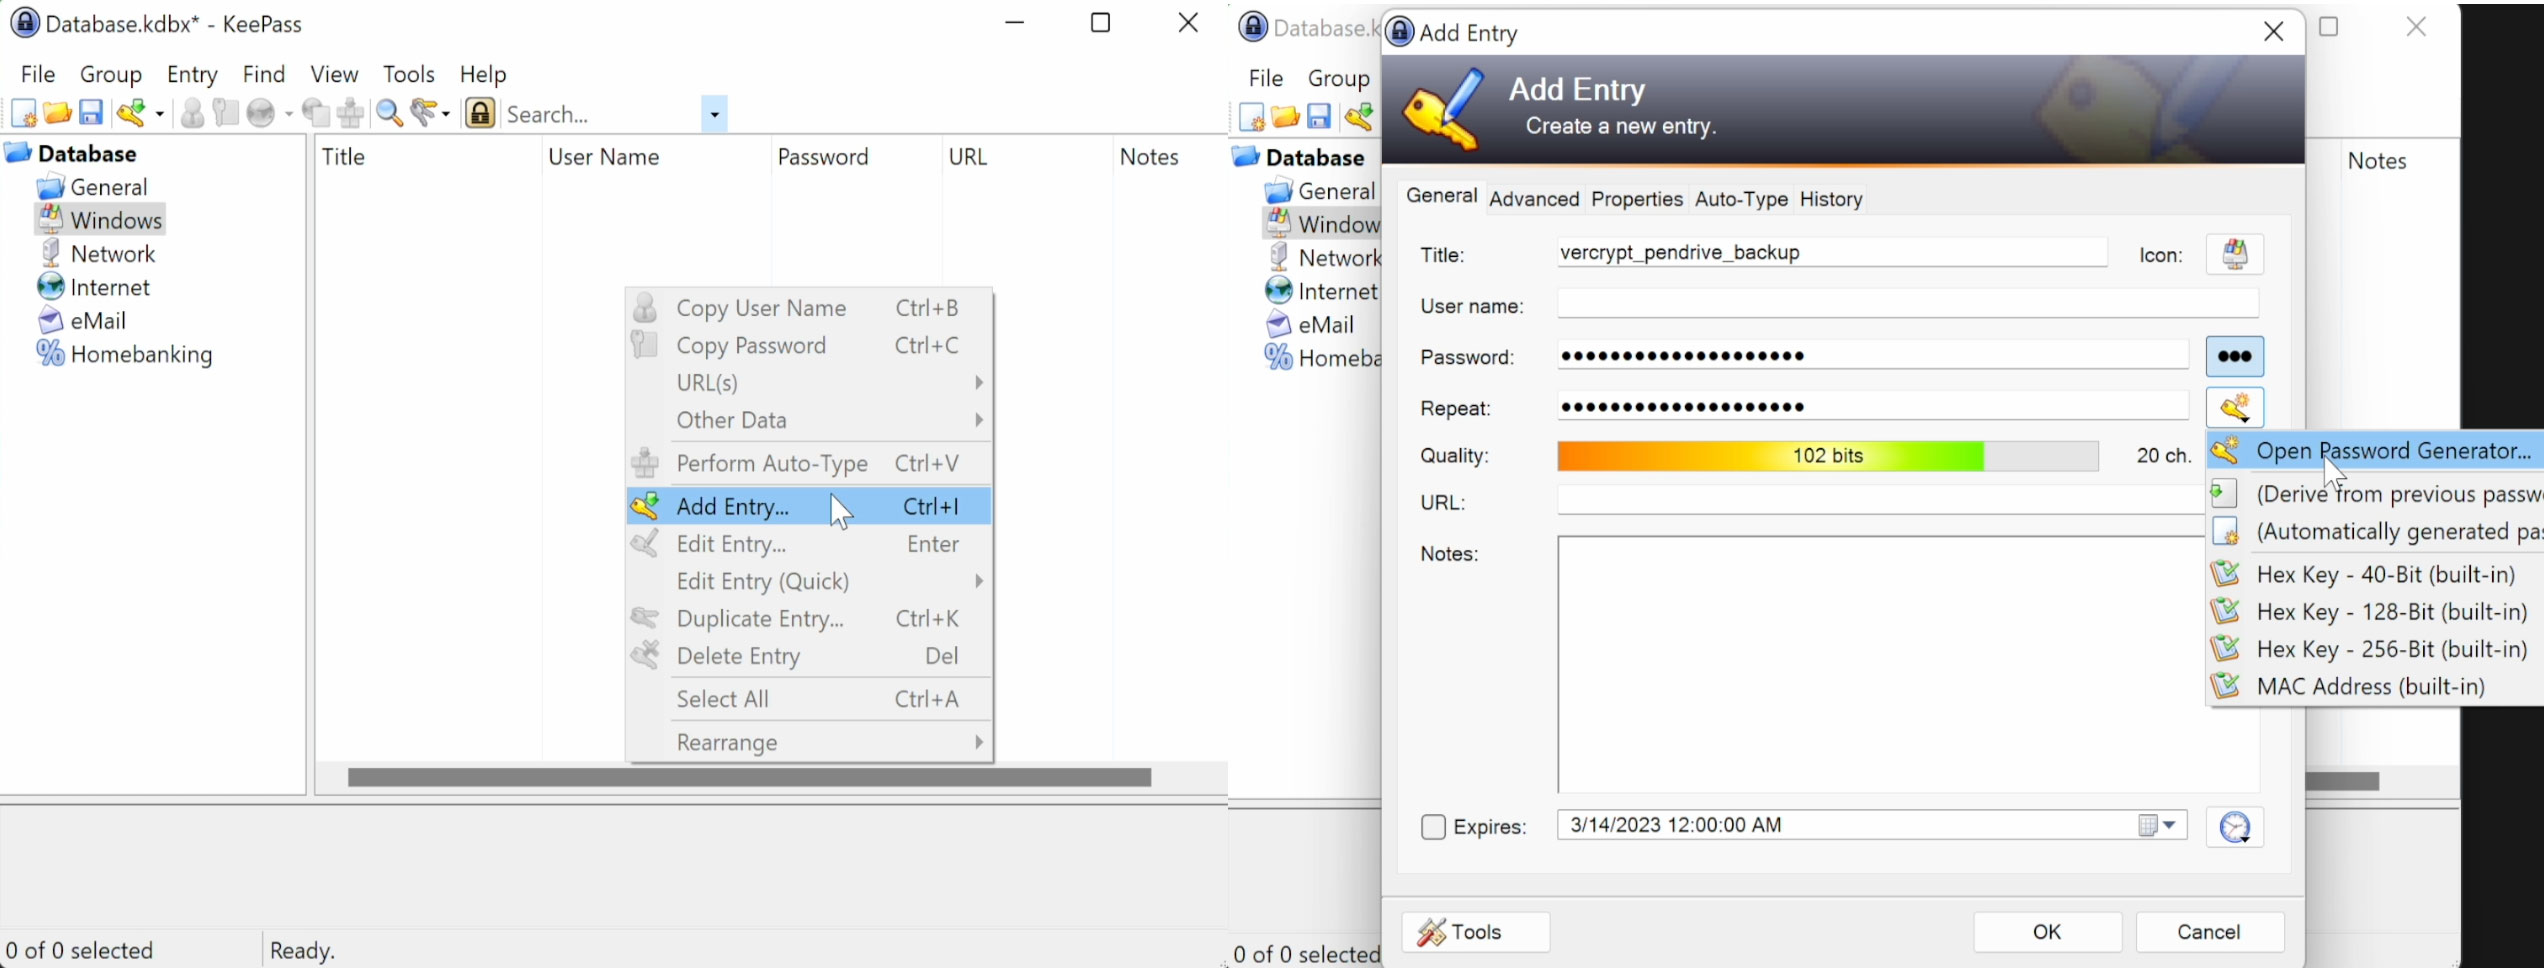
Task: Click the New icon in right window toolbar
Action: (x=1251, y=117)
